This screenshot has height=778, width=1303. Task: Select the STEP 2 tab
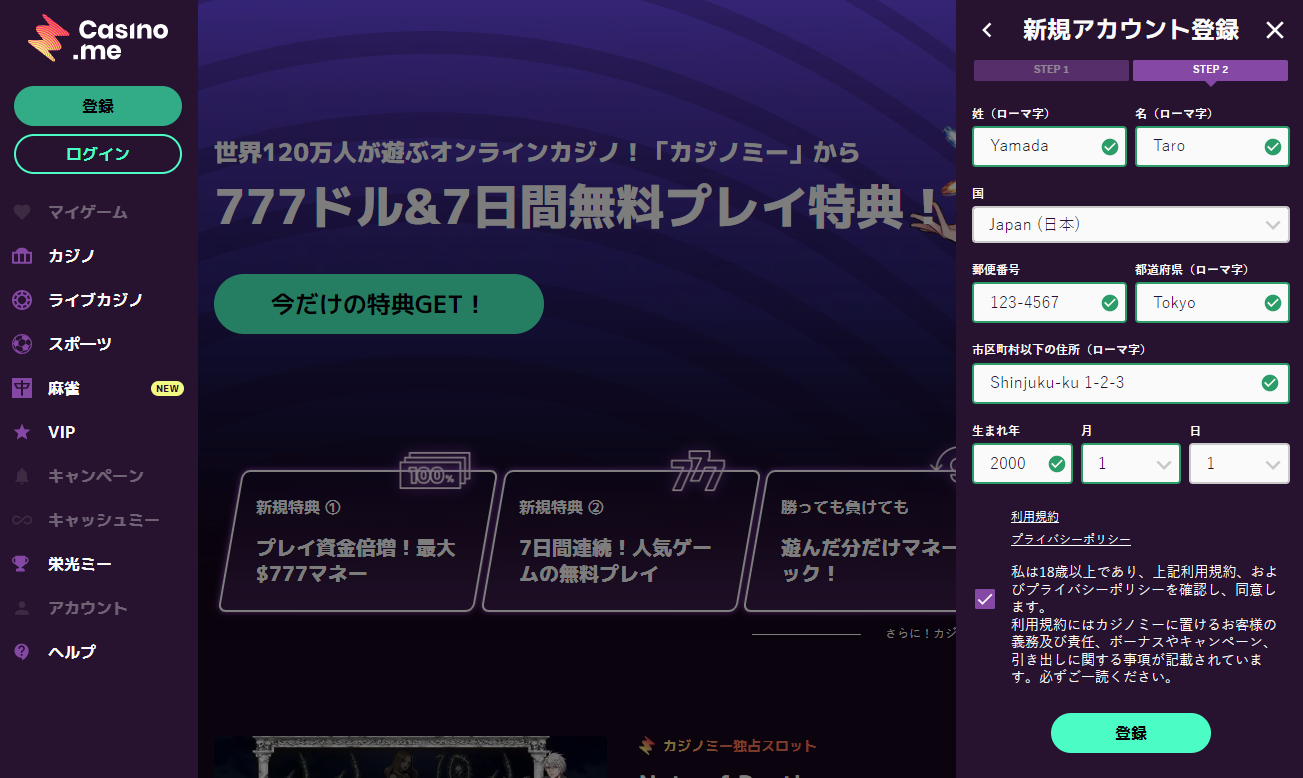pos(1210,70)
